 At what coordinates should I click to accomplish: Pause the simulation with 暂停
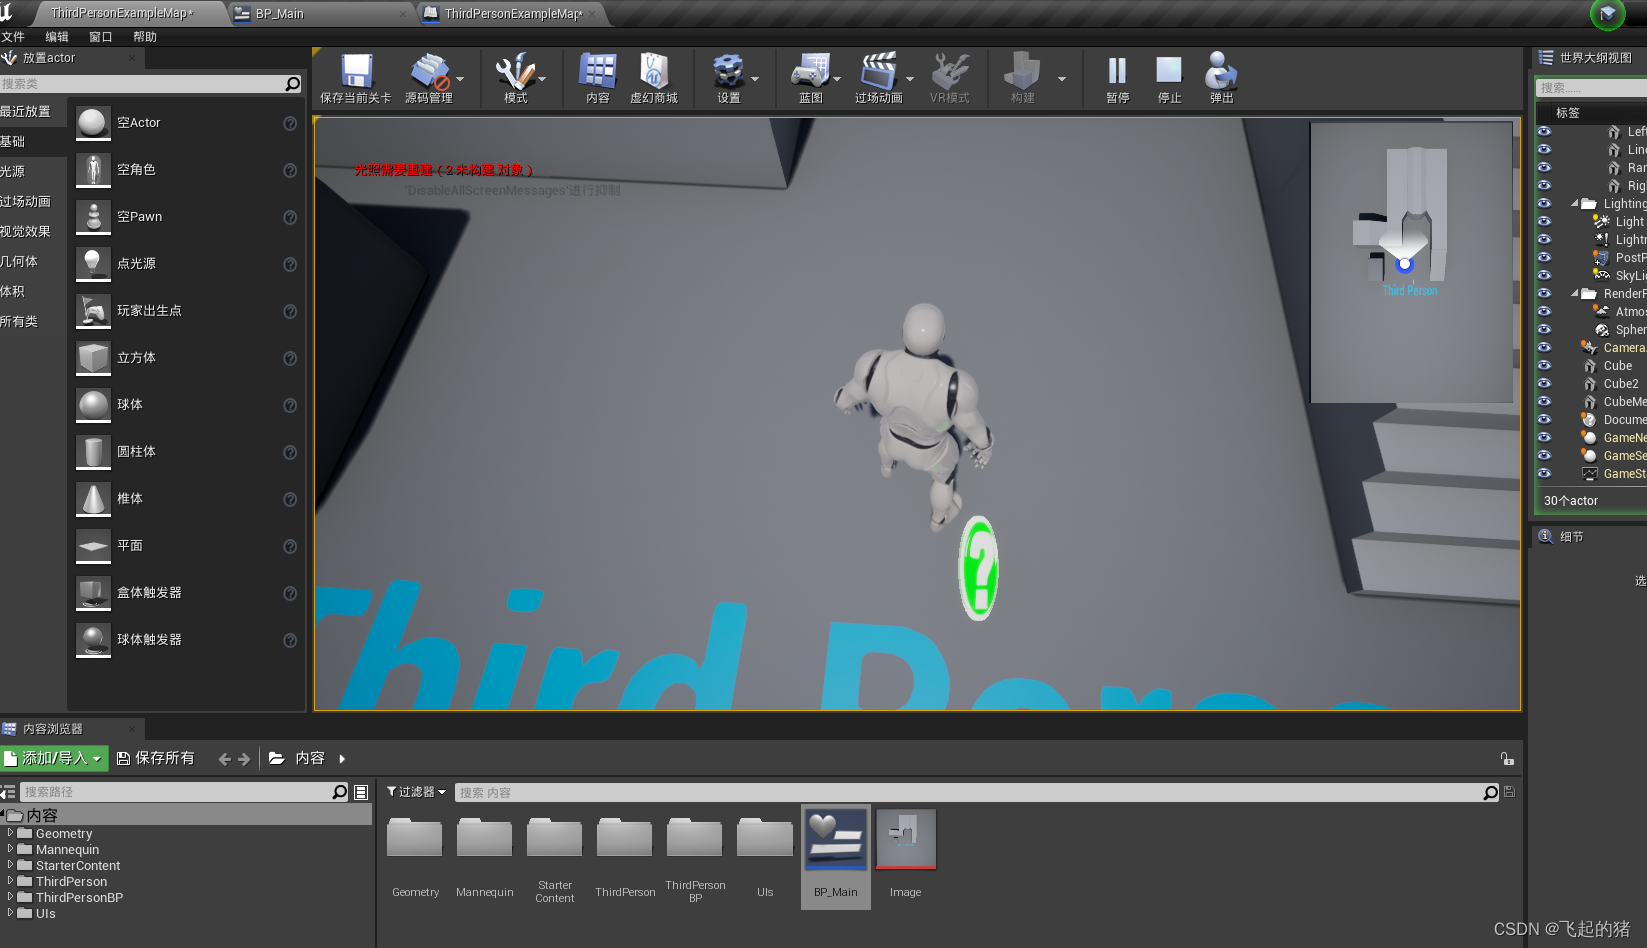point(1117,72)
